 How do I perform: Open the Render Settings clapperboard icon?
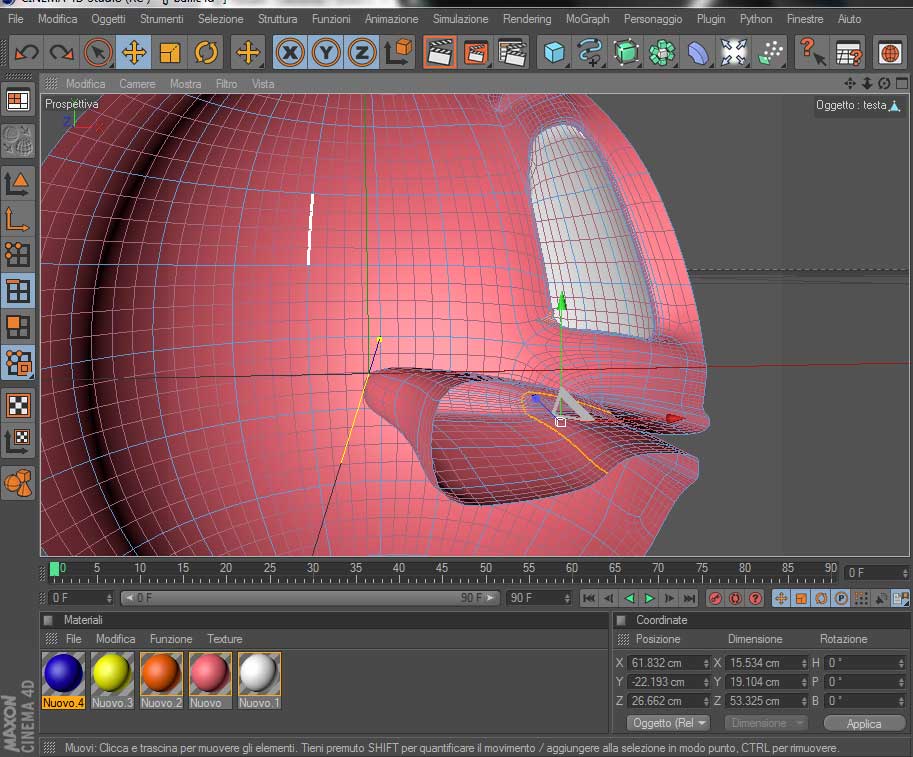click(511, 53)
